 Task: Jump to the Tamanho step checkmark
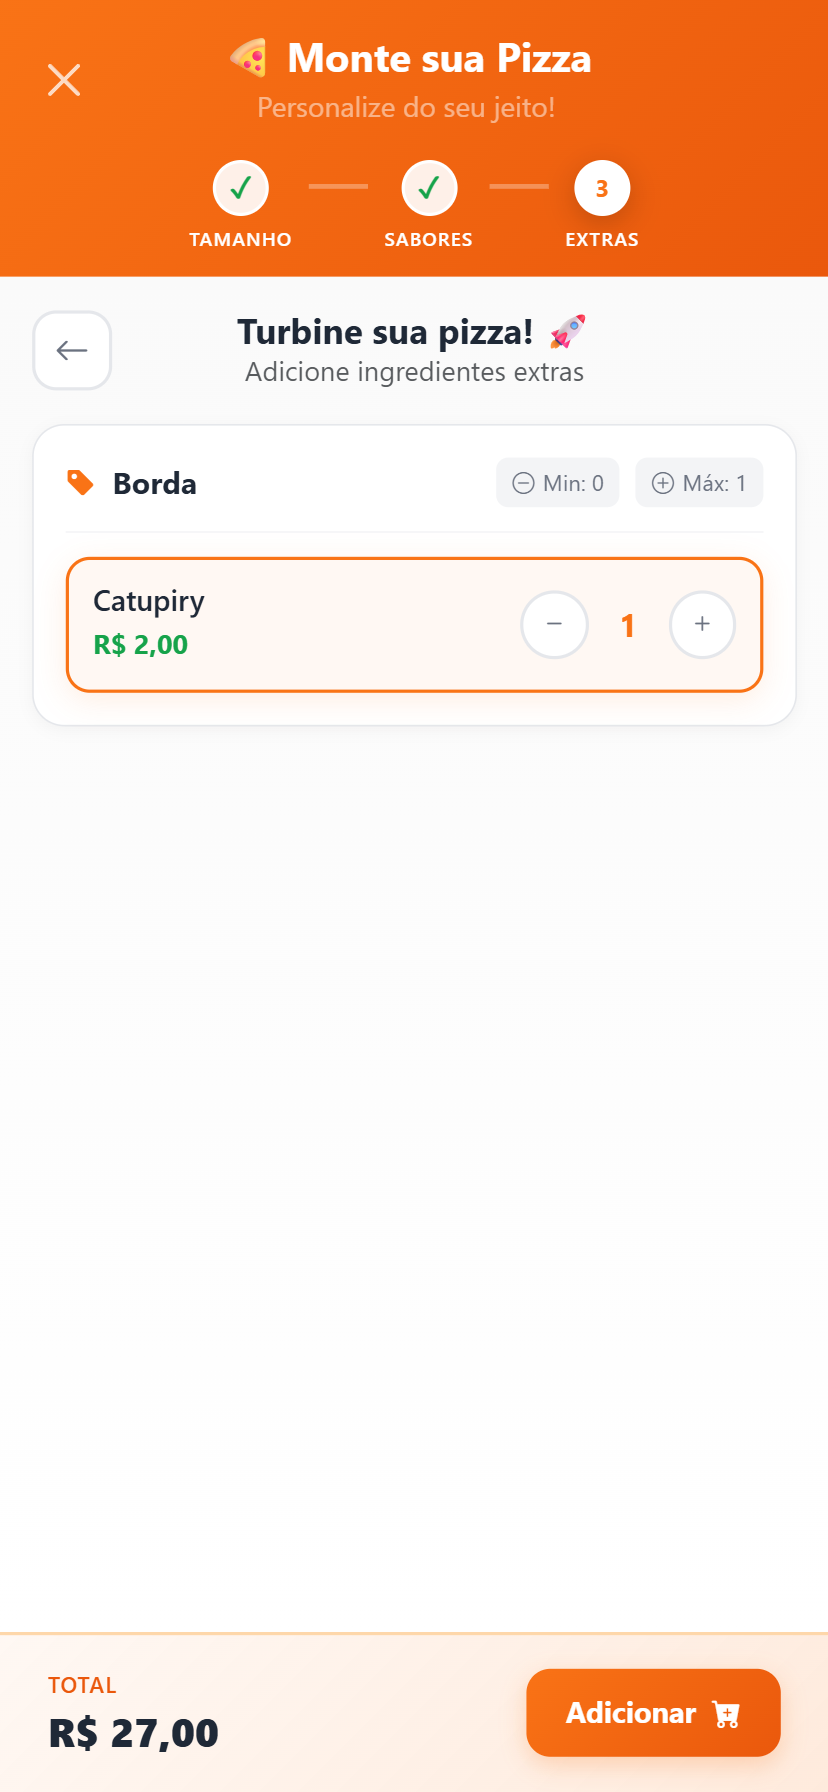(x=240, y=188)
